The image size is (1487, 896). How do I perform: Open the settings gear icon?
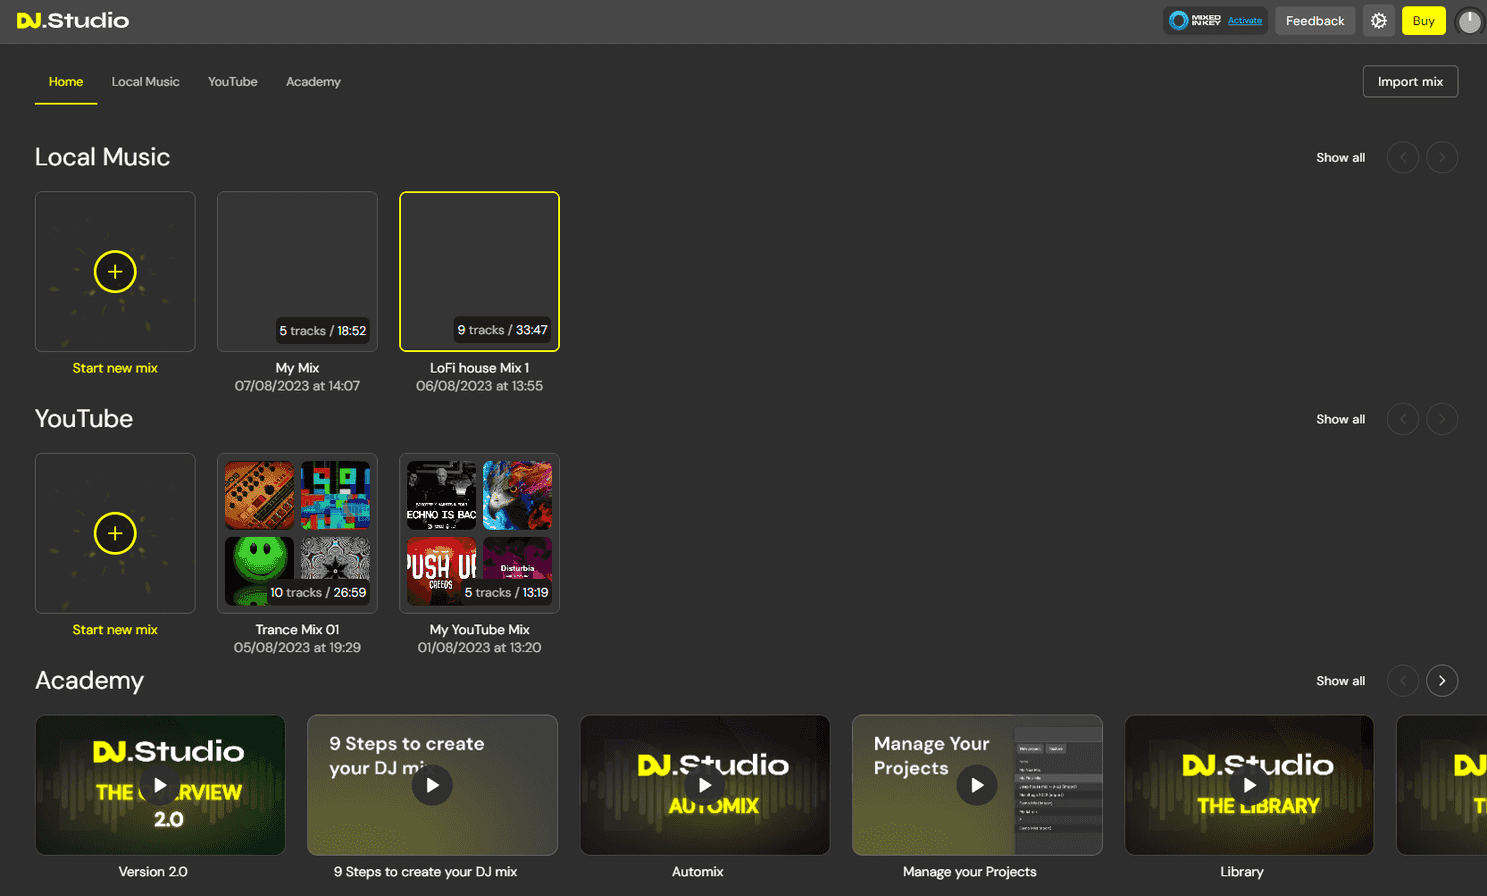click(x=1378, y=20)
